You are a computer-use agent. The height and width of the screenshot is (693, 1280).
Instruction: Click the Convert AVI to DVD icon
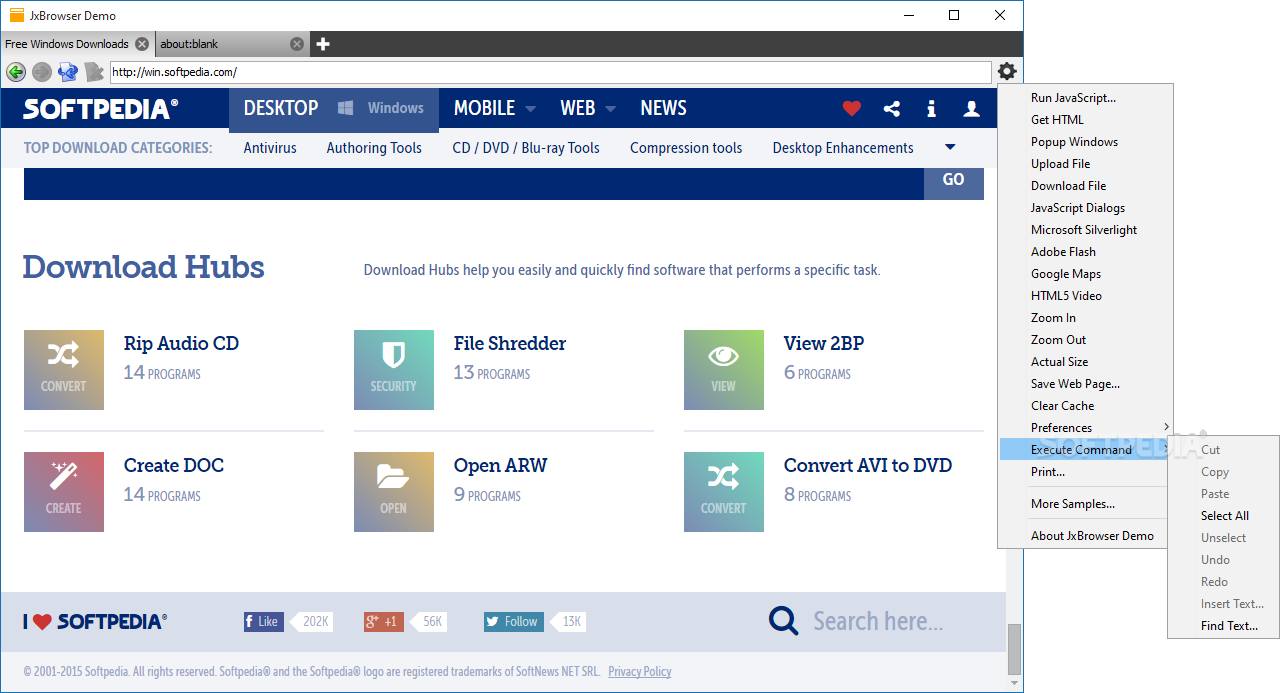[724, 492]
